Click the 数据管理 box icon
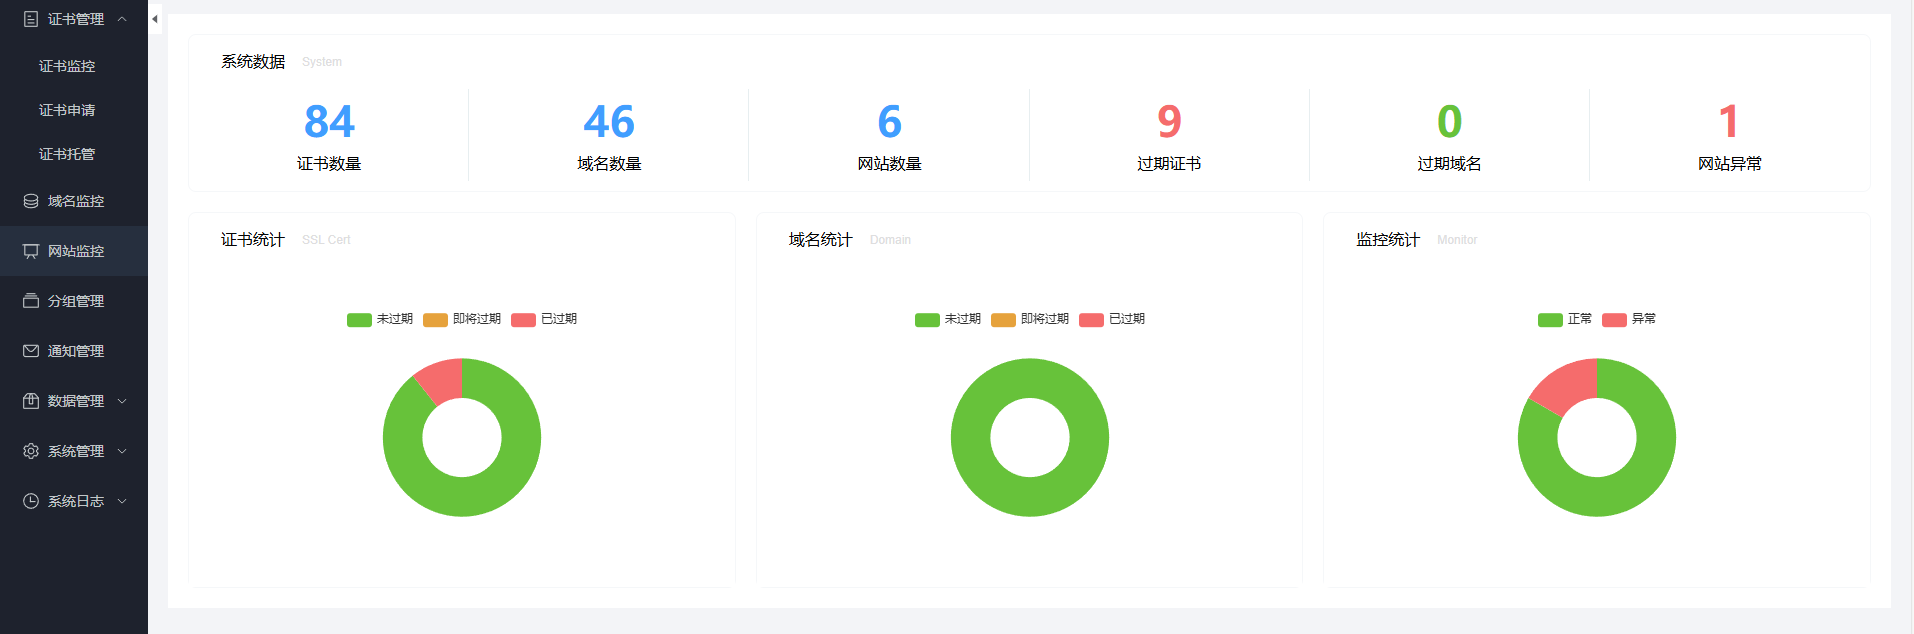 [31, 401]
